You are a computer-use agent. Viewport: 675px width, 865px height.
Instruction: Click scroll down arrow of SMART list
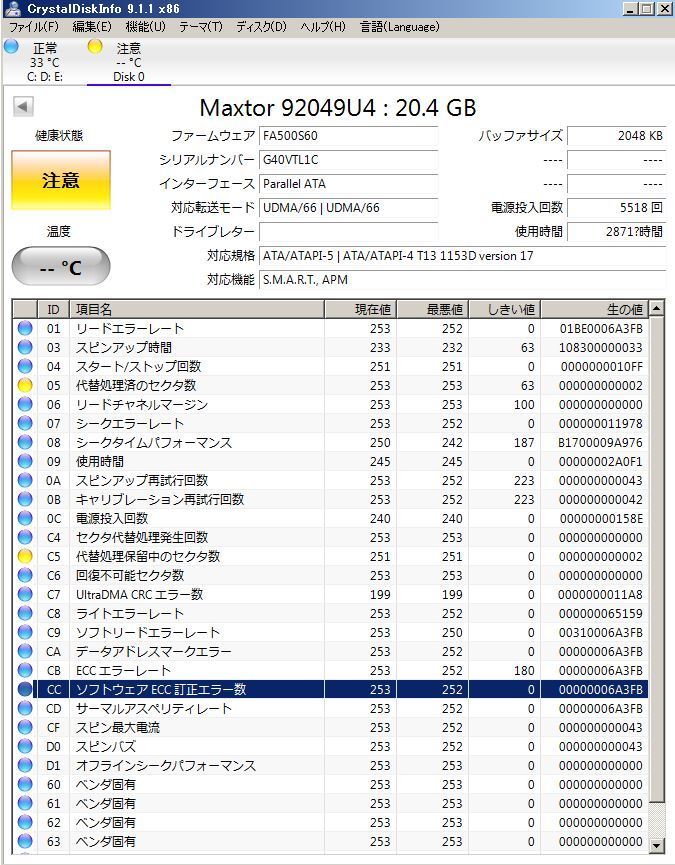pos(656,845)
